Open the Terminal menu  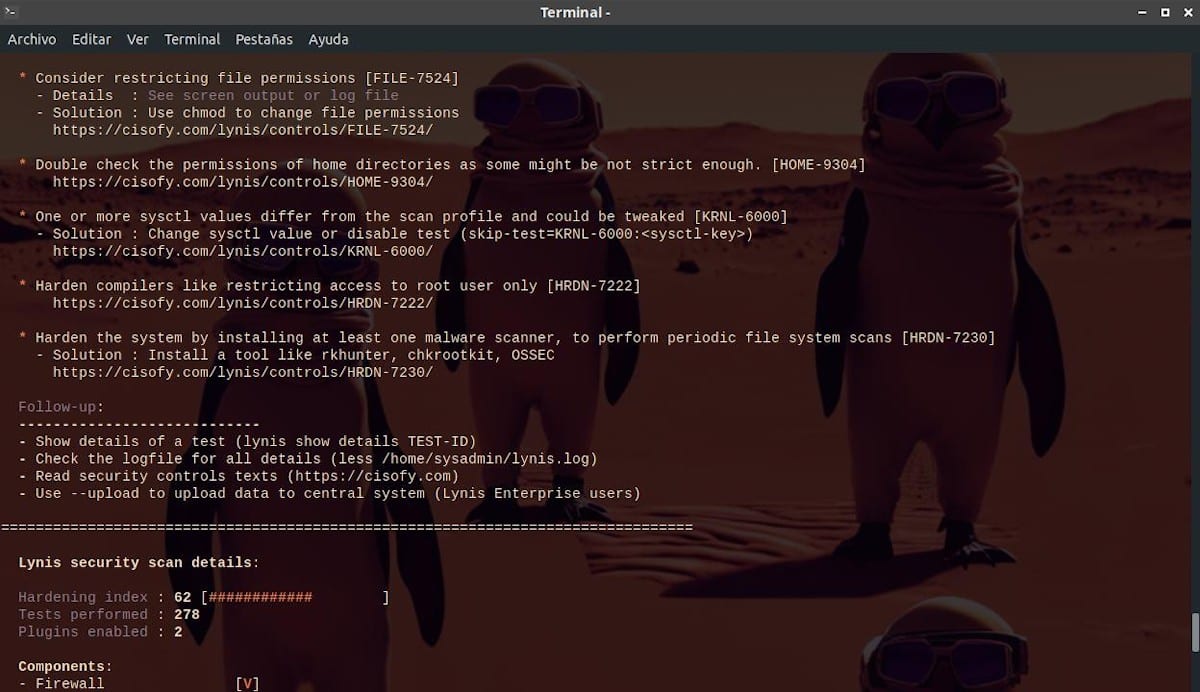(x=192, y=39)
